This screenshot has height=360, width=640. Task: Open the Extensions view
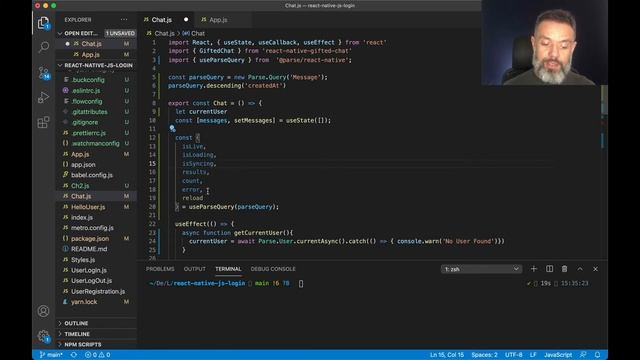(x=43, y=122)
